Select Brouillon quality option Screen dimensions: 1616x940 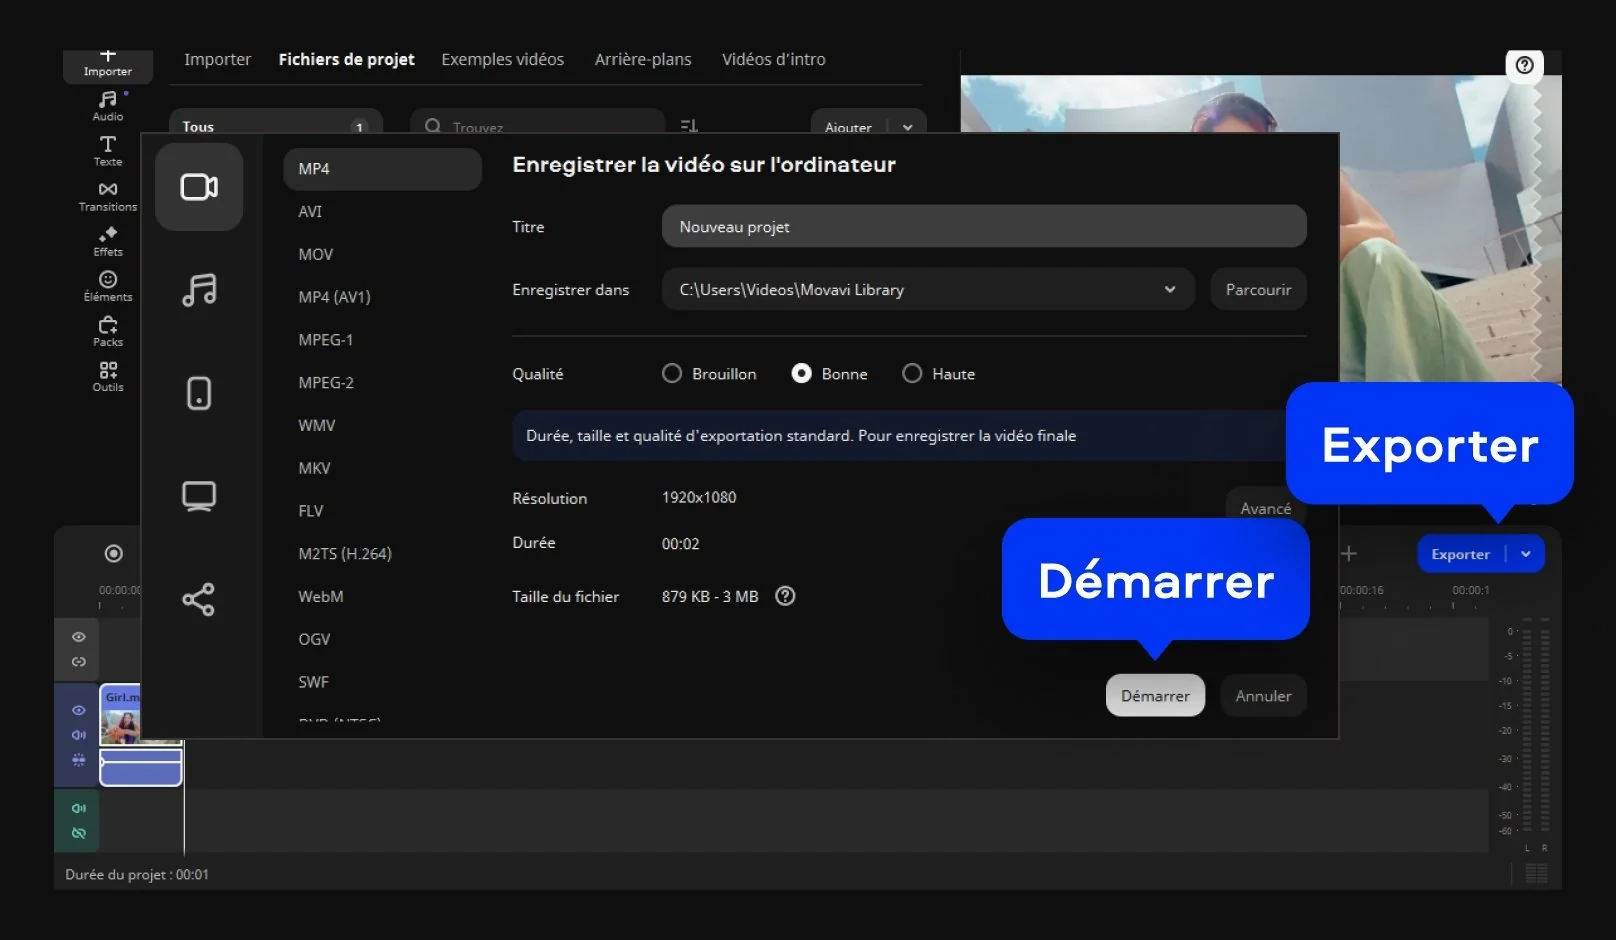[x=672, y=373]
